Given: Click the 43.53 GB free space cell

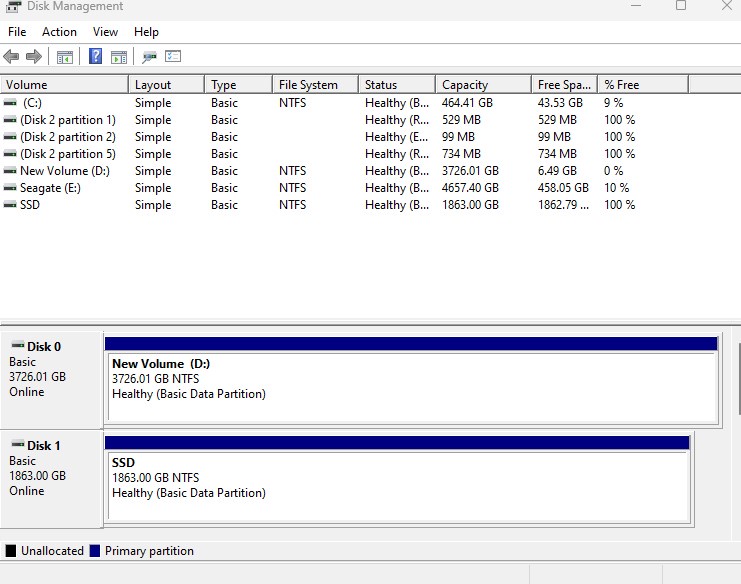Looking at the screenshot, I should 560,103.
